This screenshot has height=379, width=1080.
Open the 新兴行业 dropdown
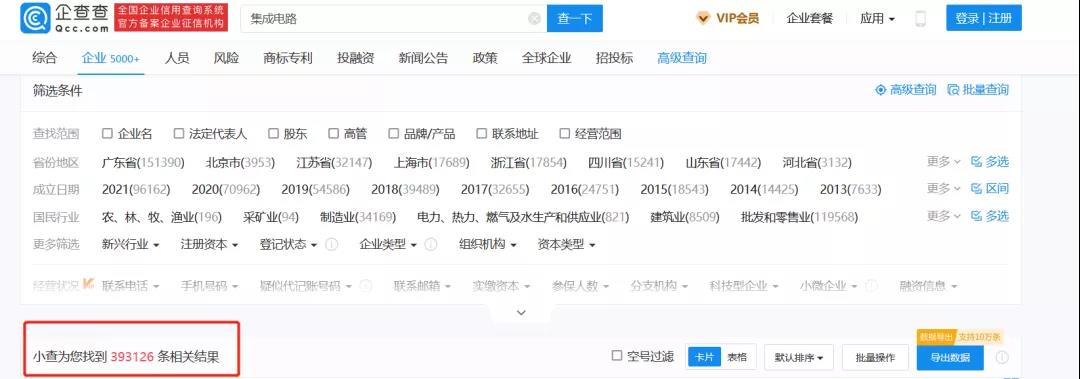(x=131, y=244)
